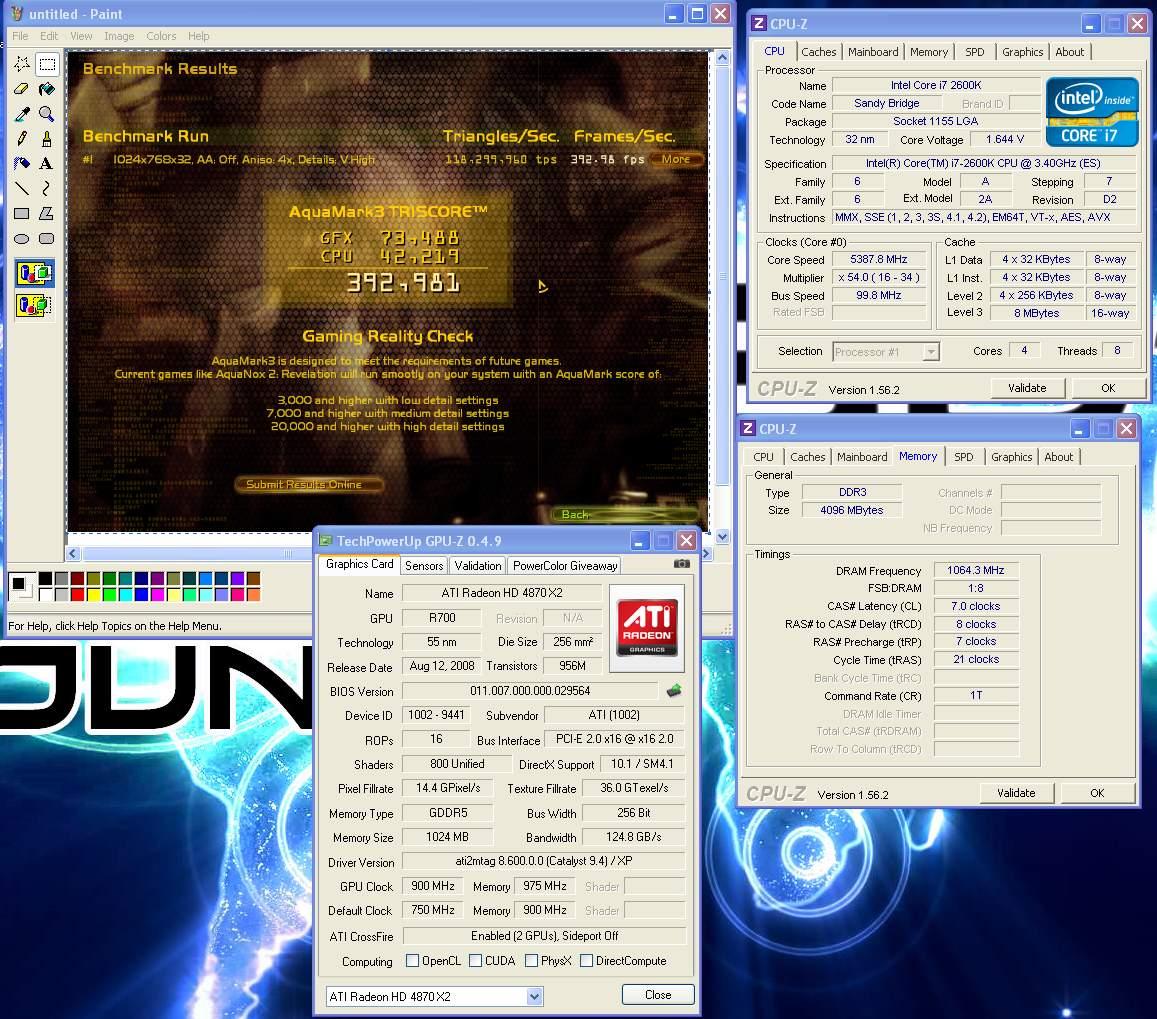Viewport: 1157px width, 1019px height.
Task: Tick the OpenCL checkbox in GPU-Z
Action: (412, 961)
